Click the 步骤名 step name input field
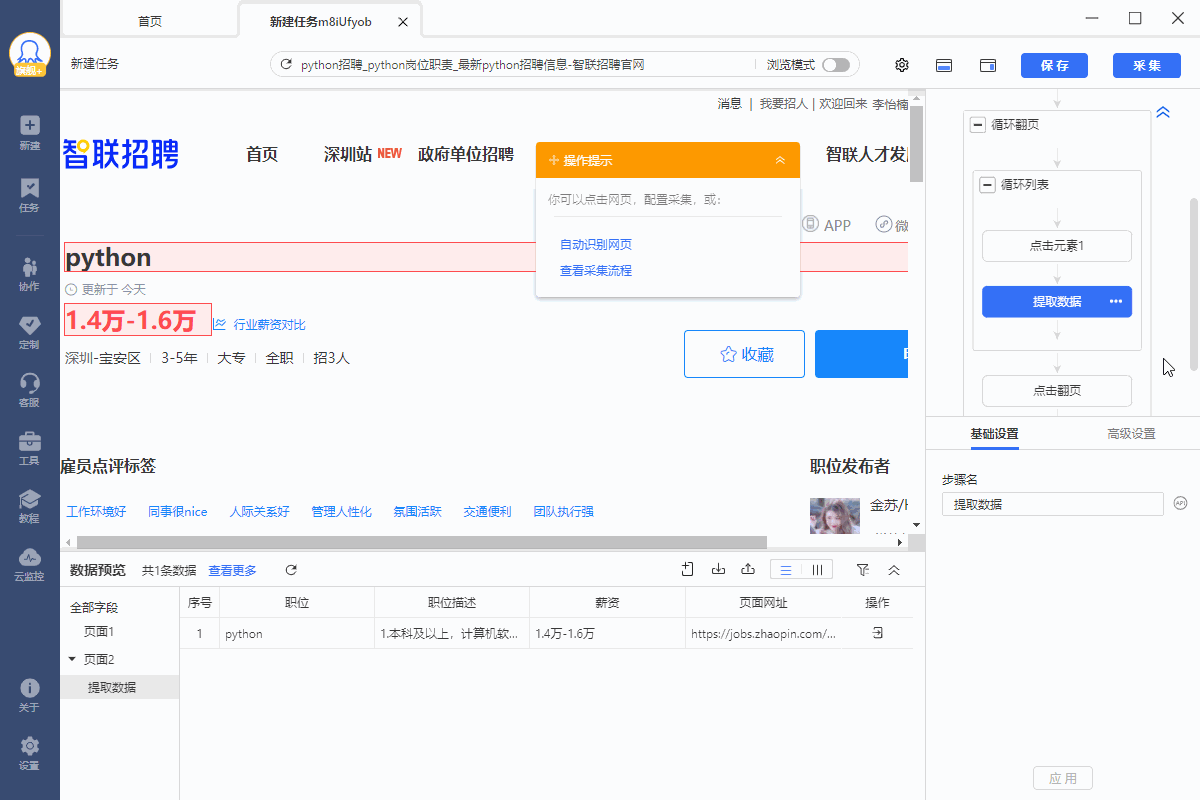 tap(1053, 504)
